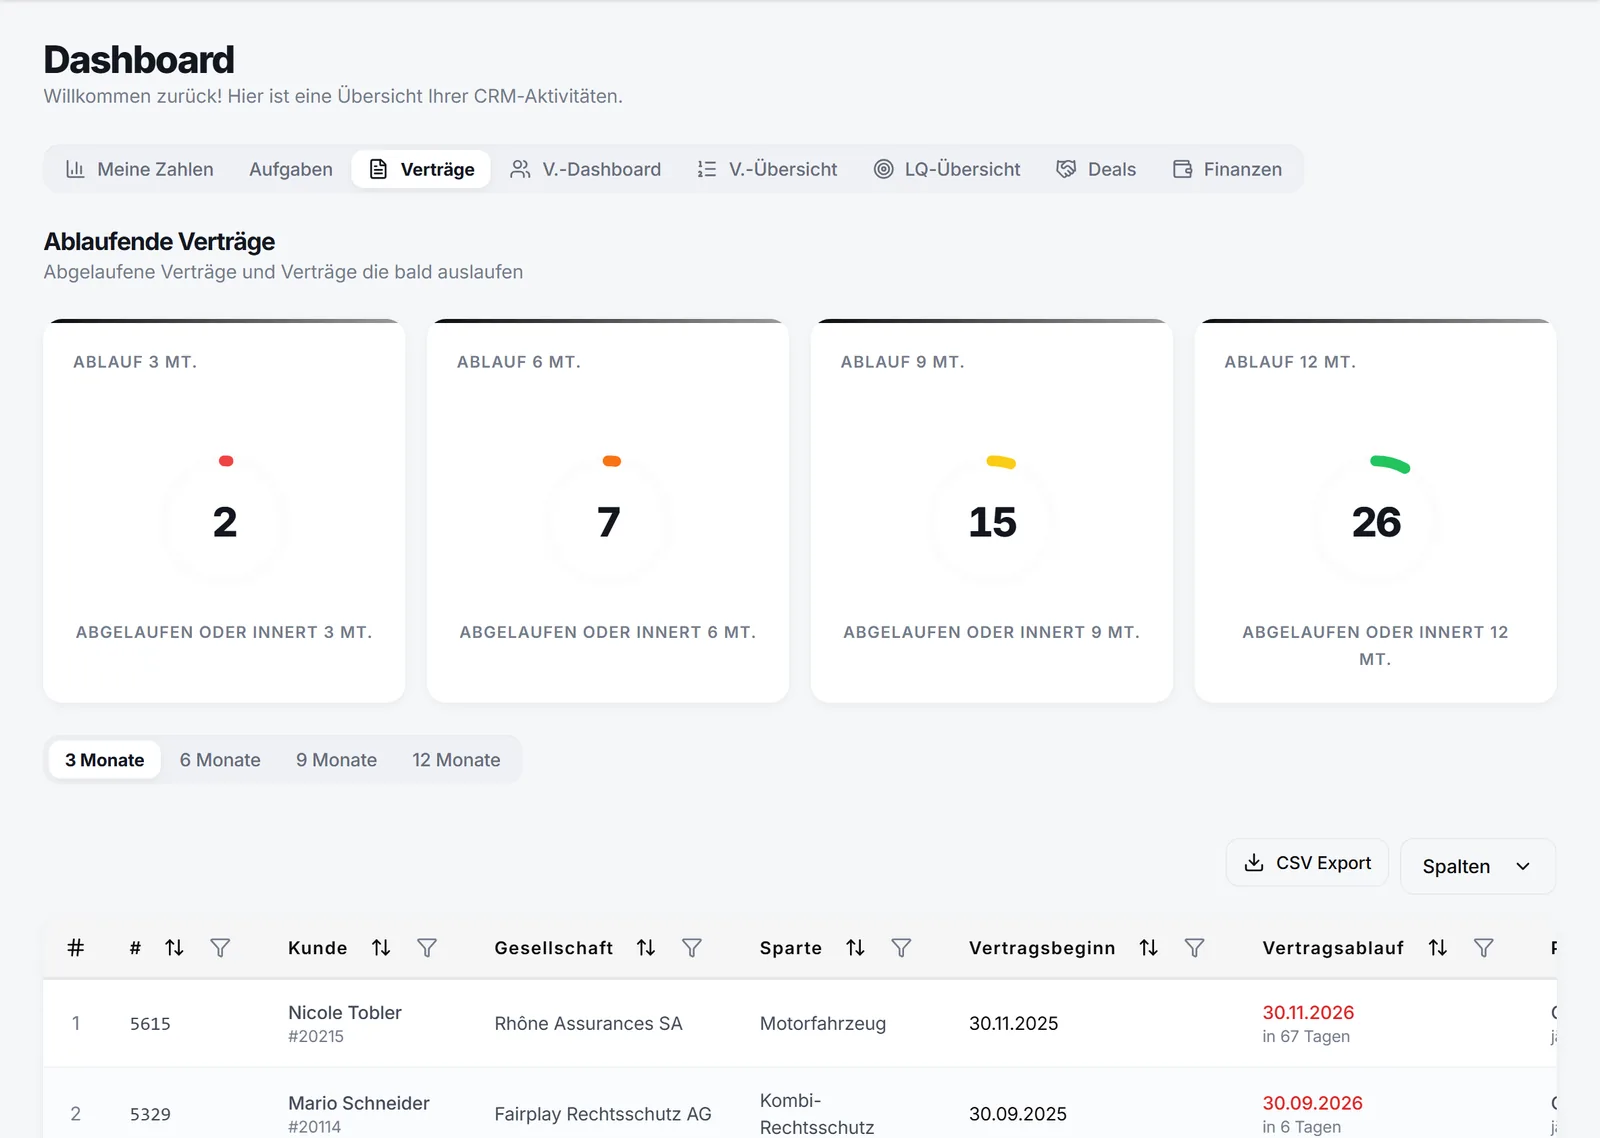1600x1138 pixels.
Task: Filter the Vertragsbeginn column
Action: click(x=1194, y=947)
